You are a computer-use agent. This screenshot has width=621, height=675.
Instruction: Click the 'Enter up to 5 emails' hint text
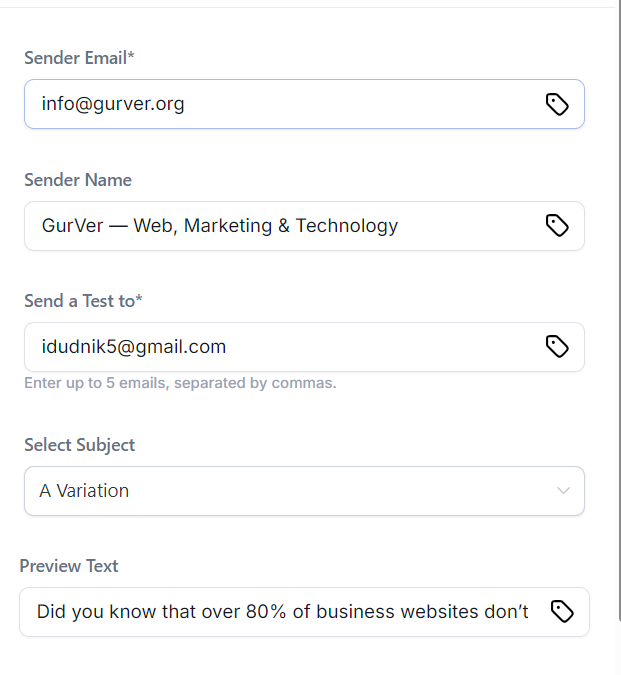[180, 383]
